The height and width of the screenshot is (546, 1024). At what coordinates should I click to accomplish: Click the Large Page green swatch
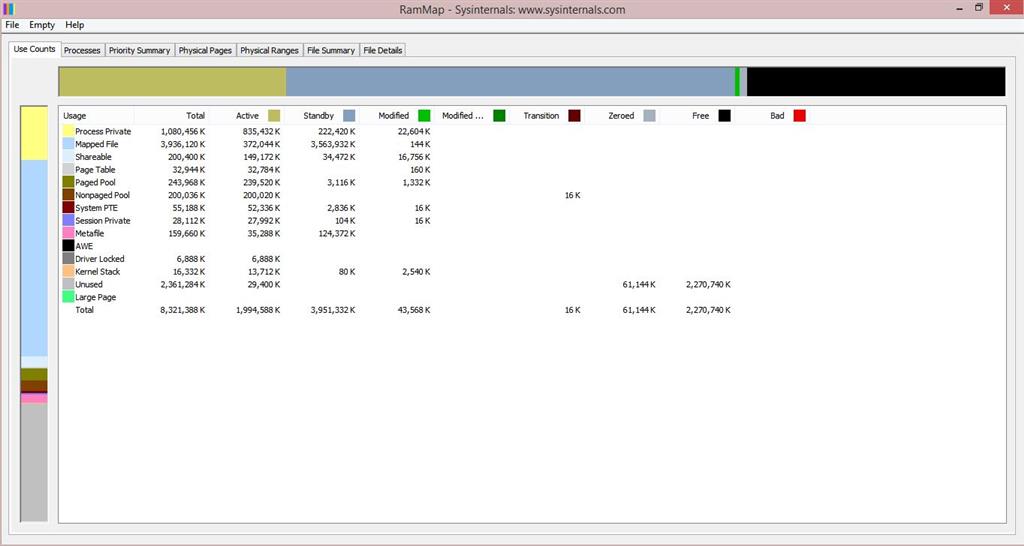pyautogui.click(x=68, y=297)
